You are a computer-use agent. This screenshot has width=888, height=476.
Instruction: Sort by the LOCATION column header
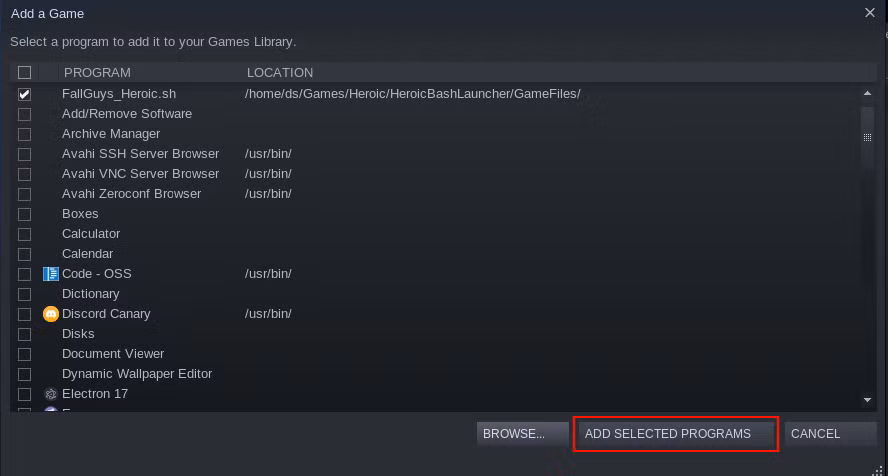tap(280, 72)
